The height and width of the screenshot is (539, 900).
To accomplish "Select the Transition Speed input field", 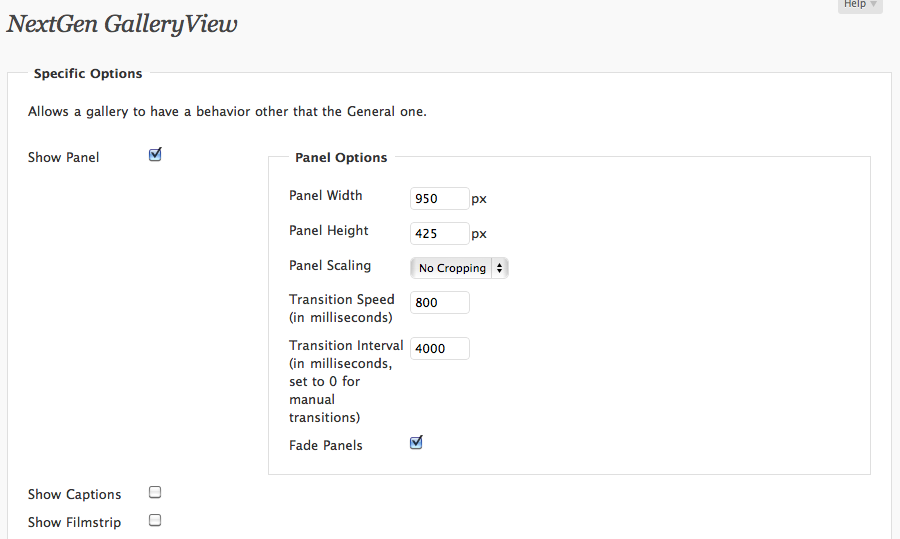I will click(x=440, y=303).
